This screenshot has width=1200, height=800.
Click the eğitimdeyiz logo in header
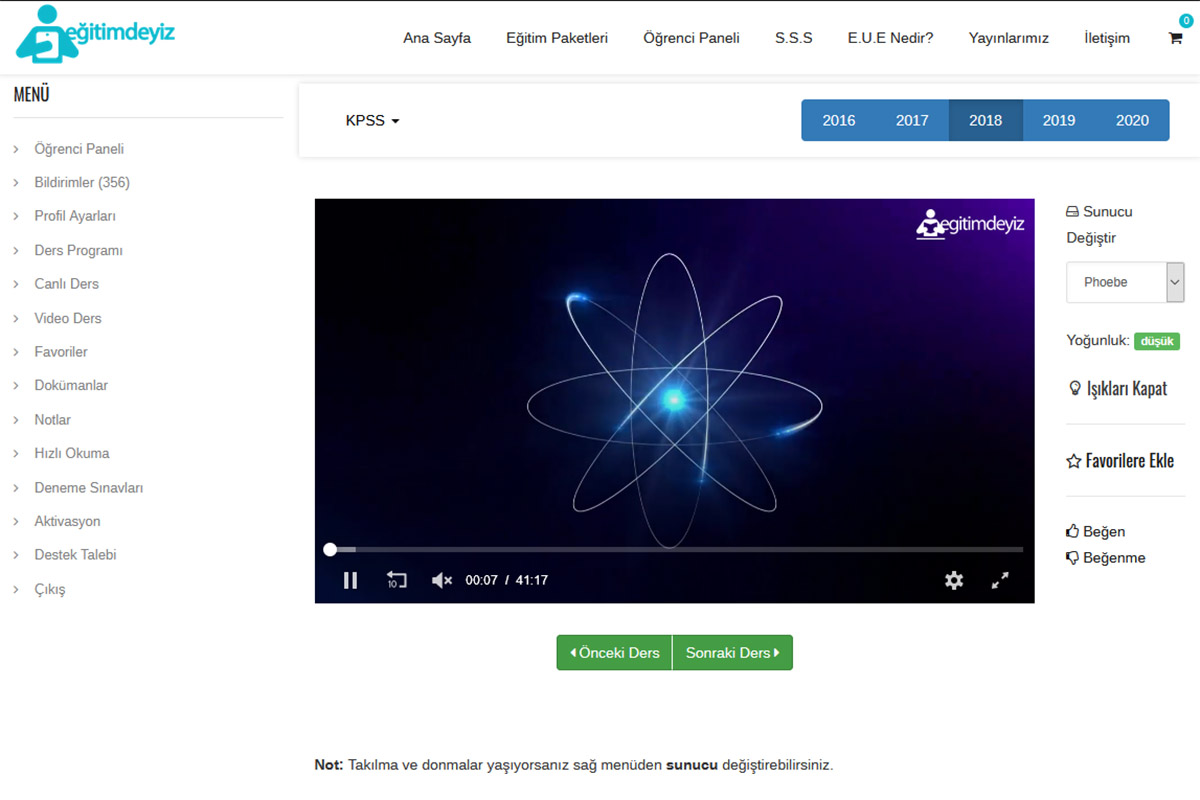tap(96, 35)
